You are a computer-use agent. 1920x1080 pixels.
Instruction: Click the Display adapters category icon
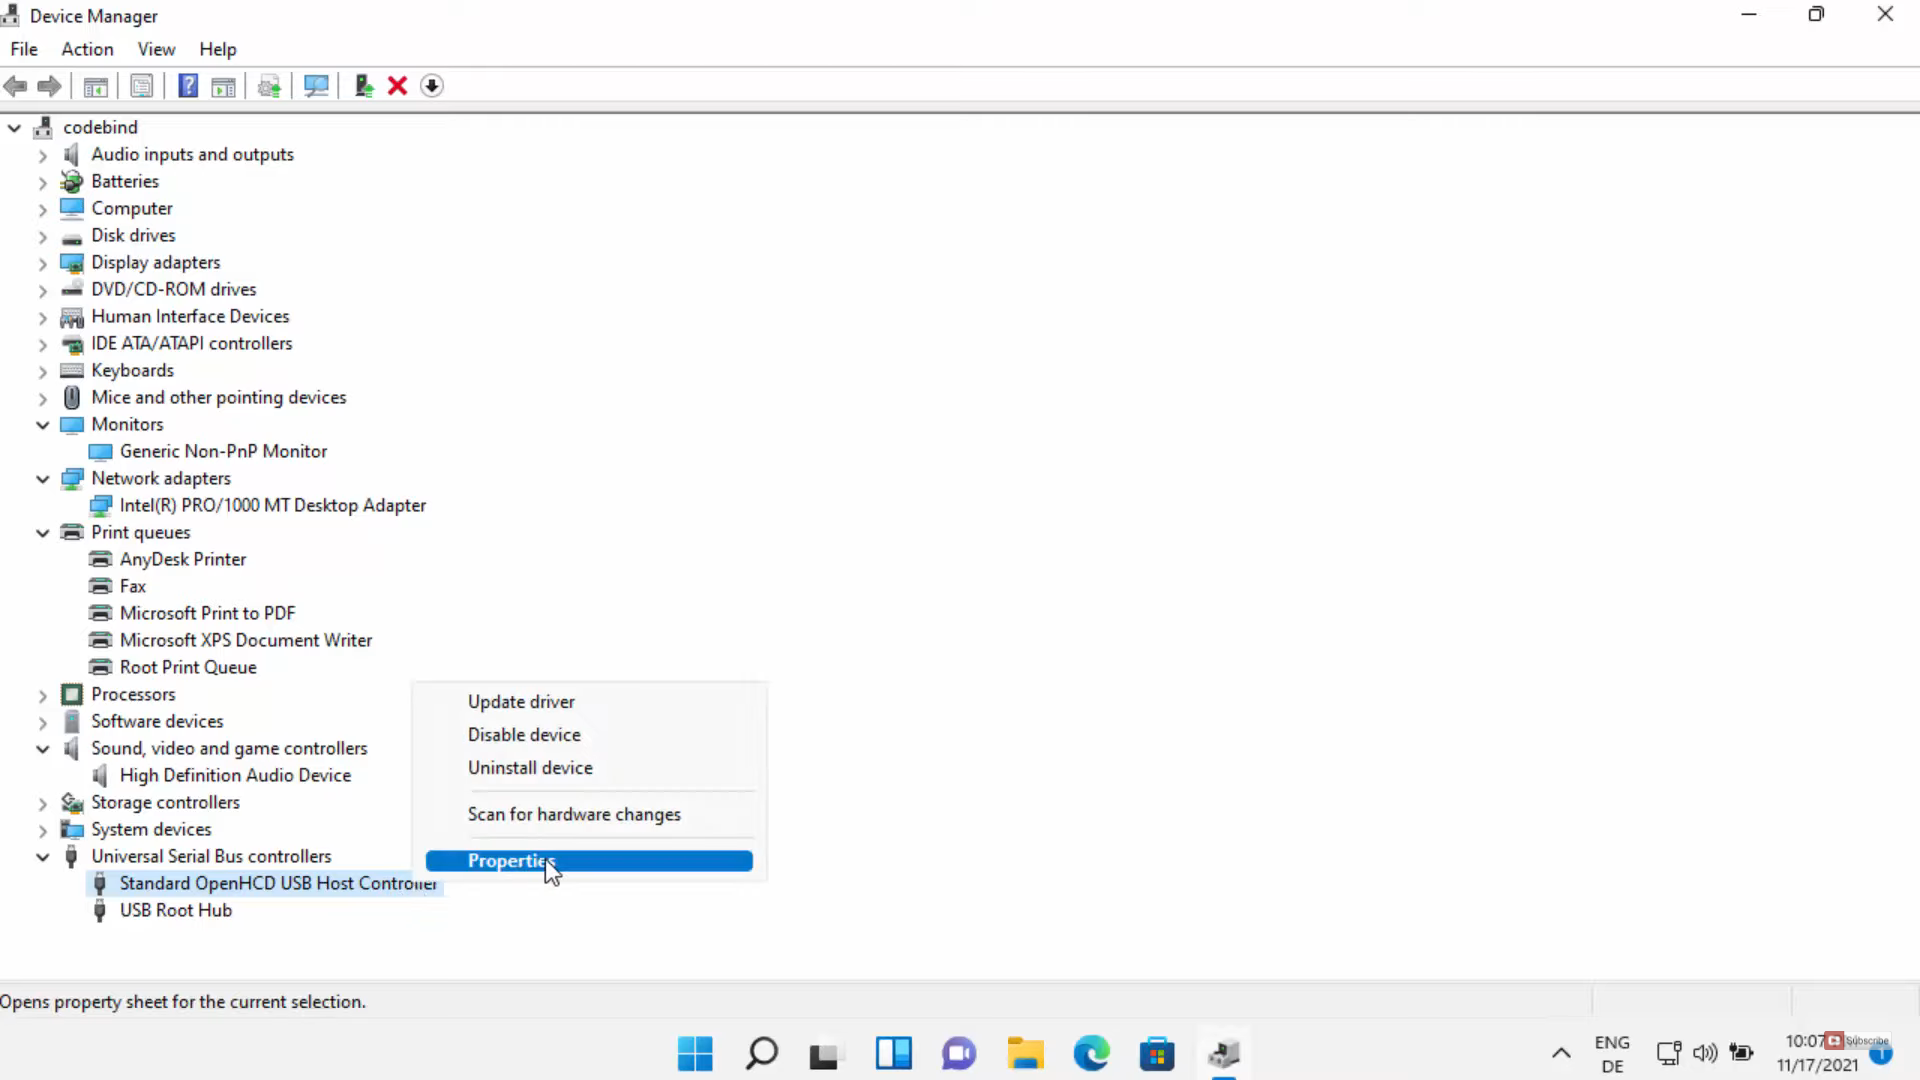(x=71, y=262)
